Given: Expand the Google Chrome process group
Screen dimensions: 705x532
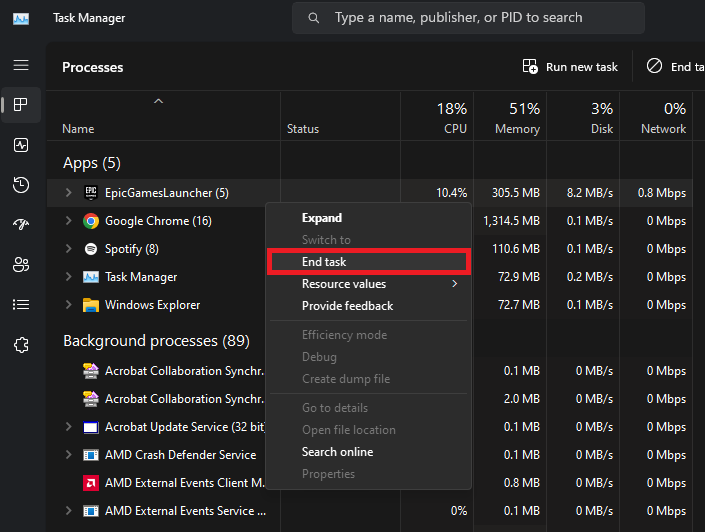Looking at the screenshot, I should (68, 221).
